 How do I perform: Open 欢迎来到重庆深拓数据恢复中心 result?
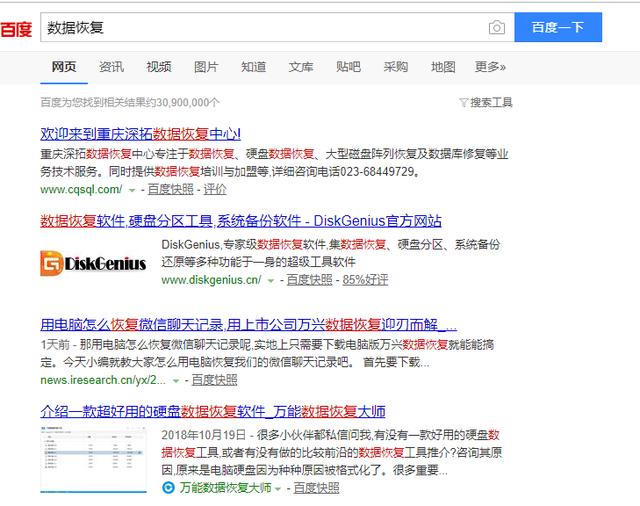140,134
